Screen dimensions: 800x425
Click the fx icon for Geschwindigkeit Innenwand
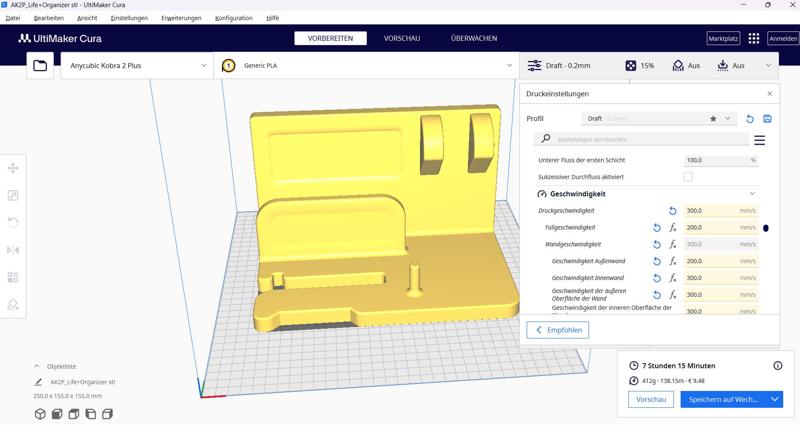[673, 278]
